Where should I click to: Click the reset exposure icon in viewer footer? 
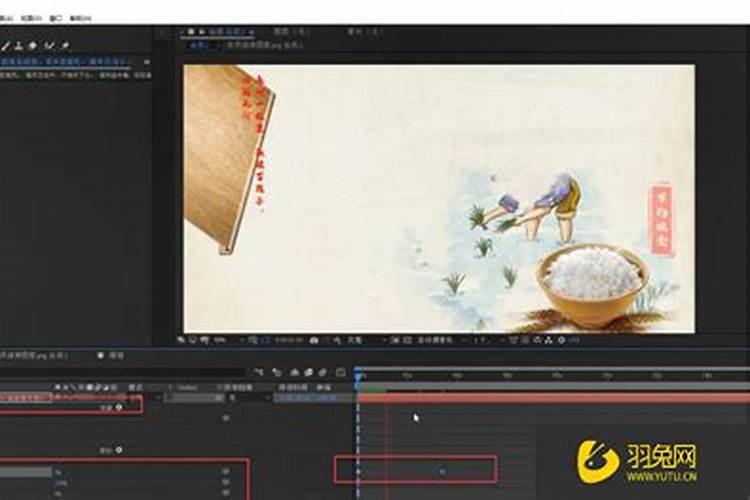click(562, 340)
